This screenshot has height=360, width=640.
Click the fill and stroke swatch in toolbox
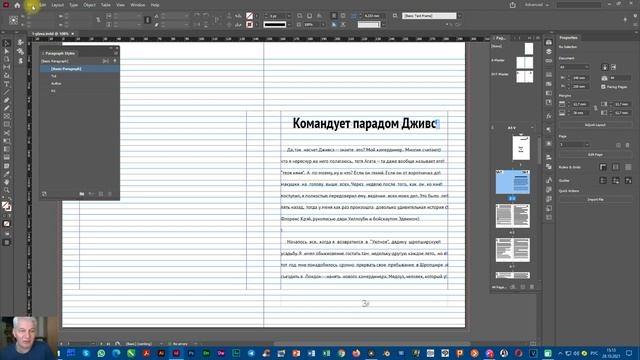pos(6,206)
